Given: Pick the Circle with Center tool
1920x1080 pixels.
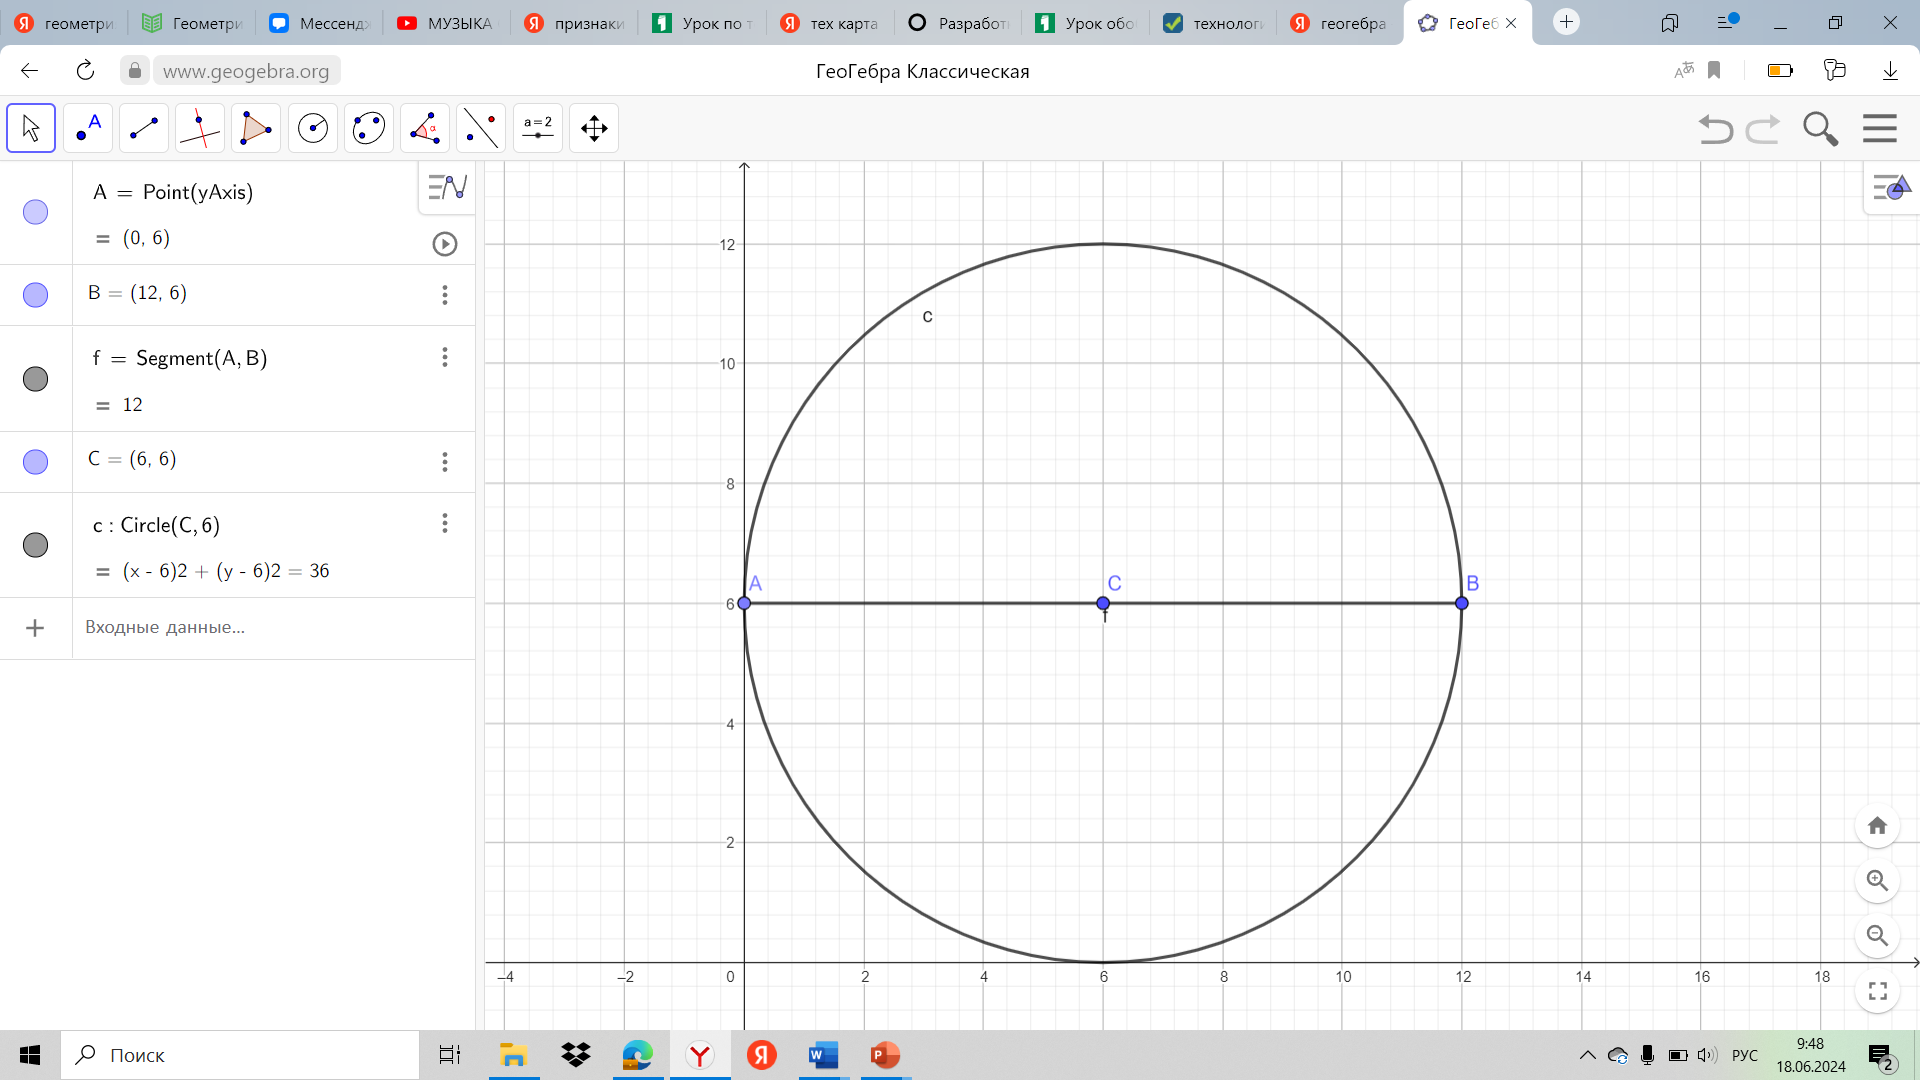Looking at the screenshot, I should (x=313, y=128).
